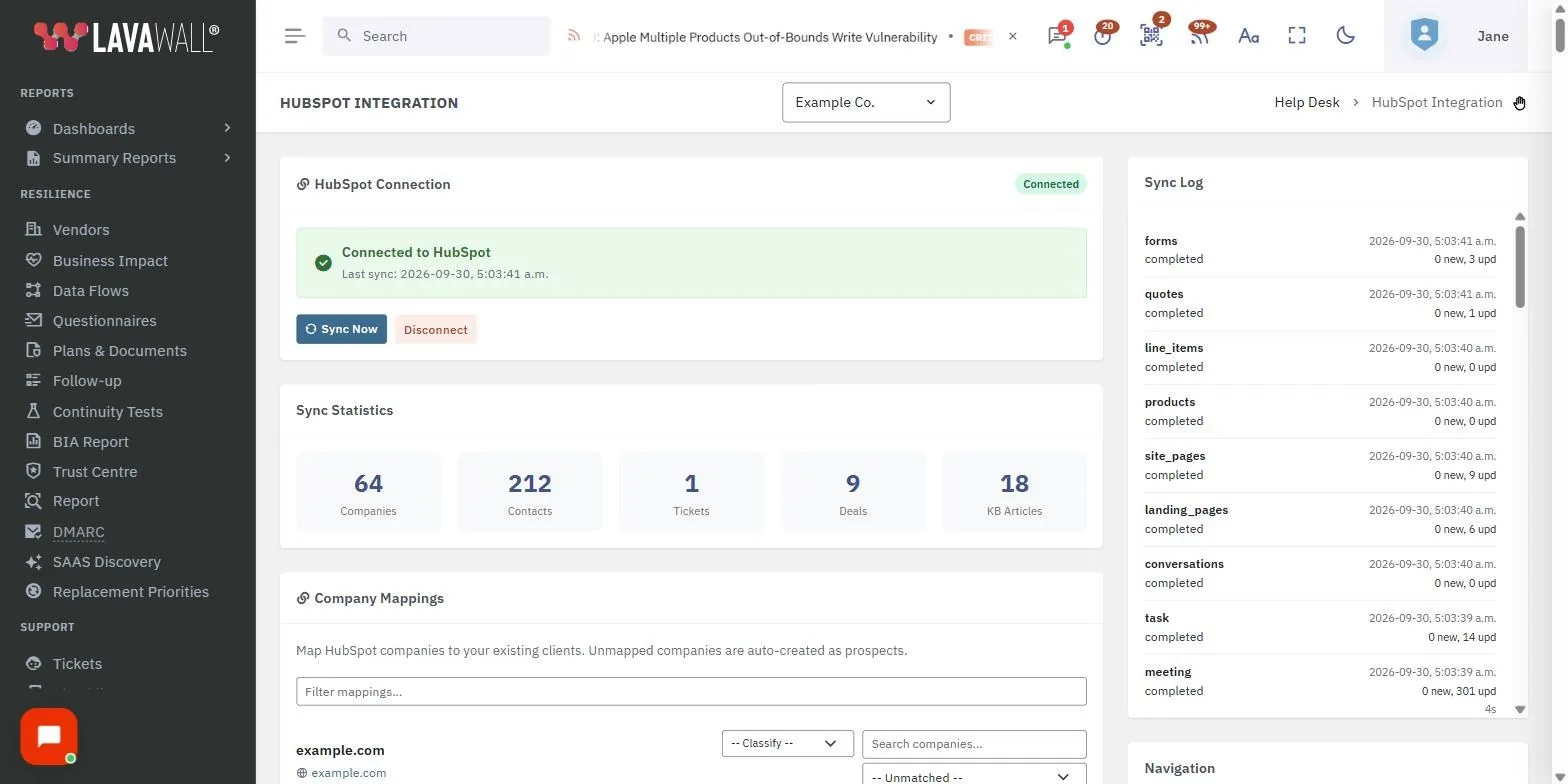
Task: Click the Search companies field
Action: click(x=974, y=744)
